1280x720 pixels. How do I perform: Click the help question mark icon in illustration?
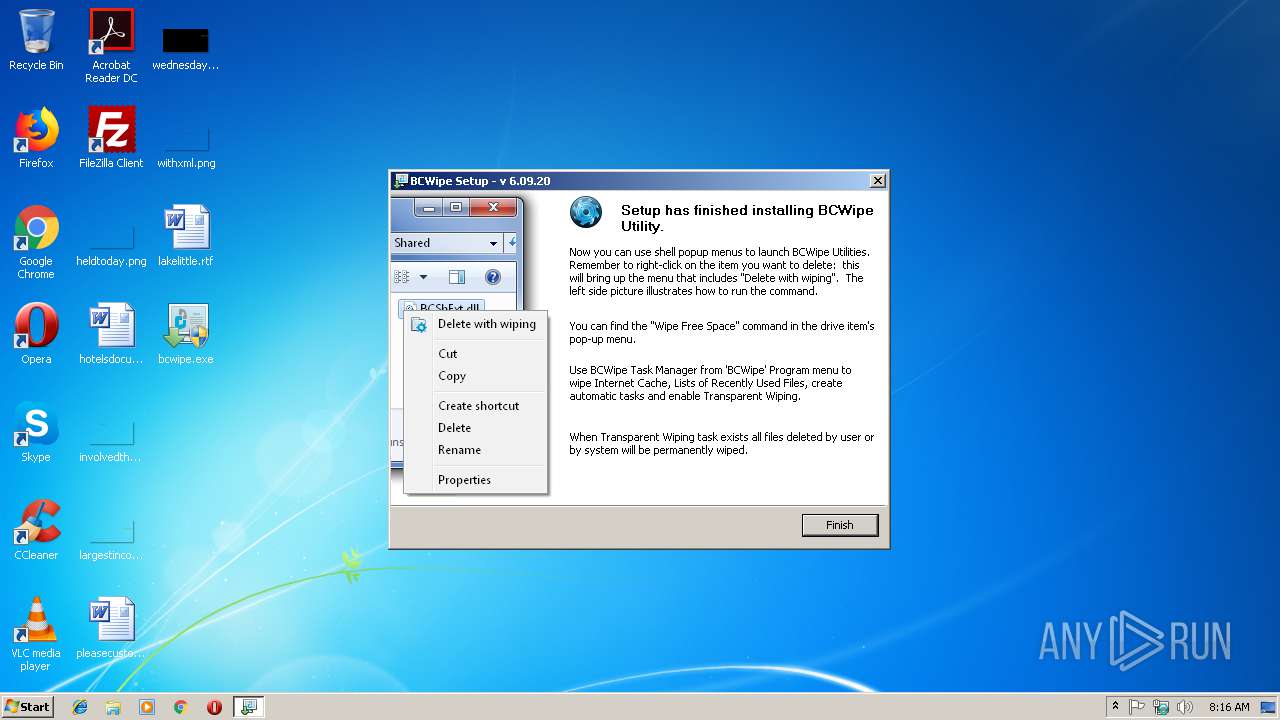pyautogui.click(x=492, y=277)
